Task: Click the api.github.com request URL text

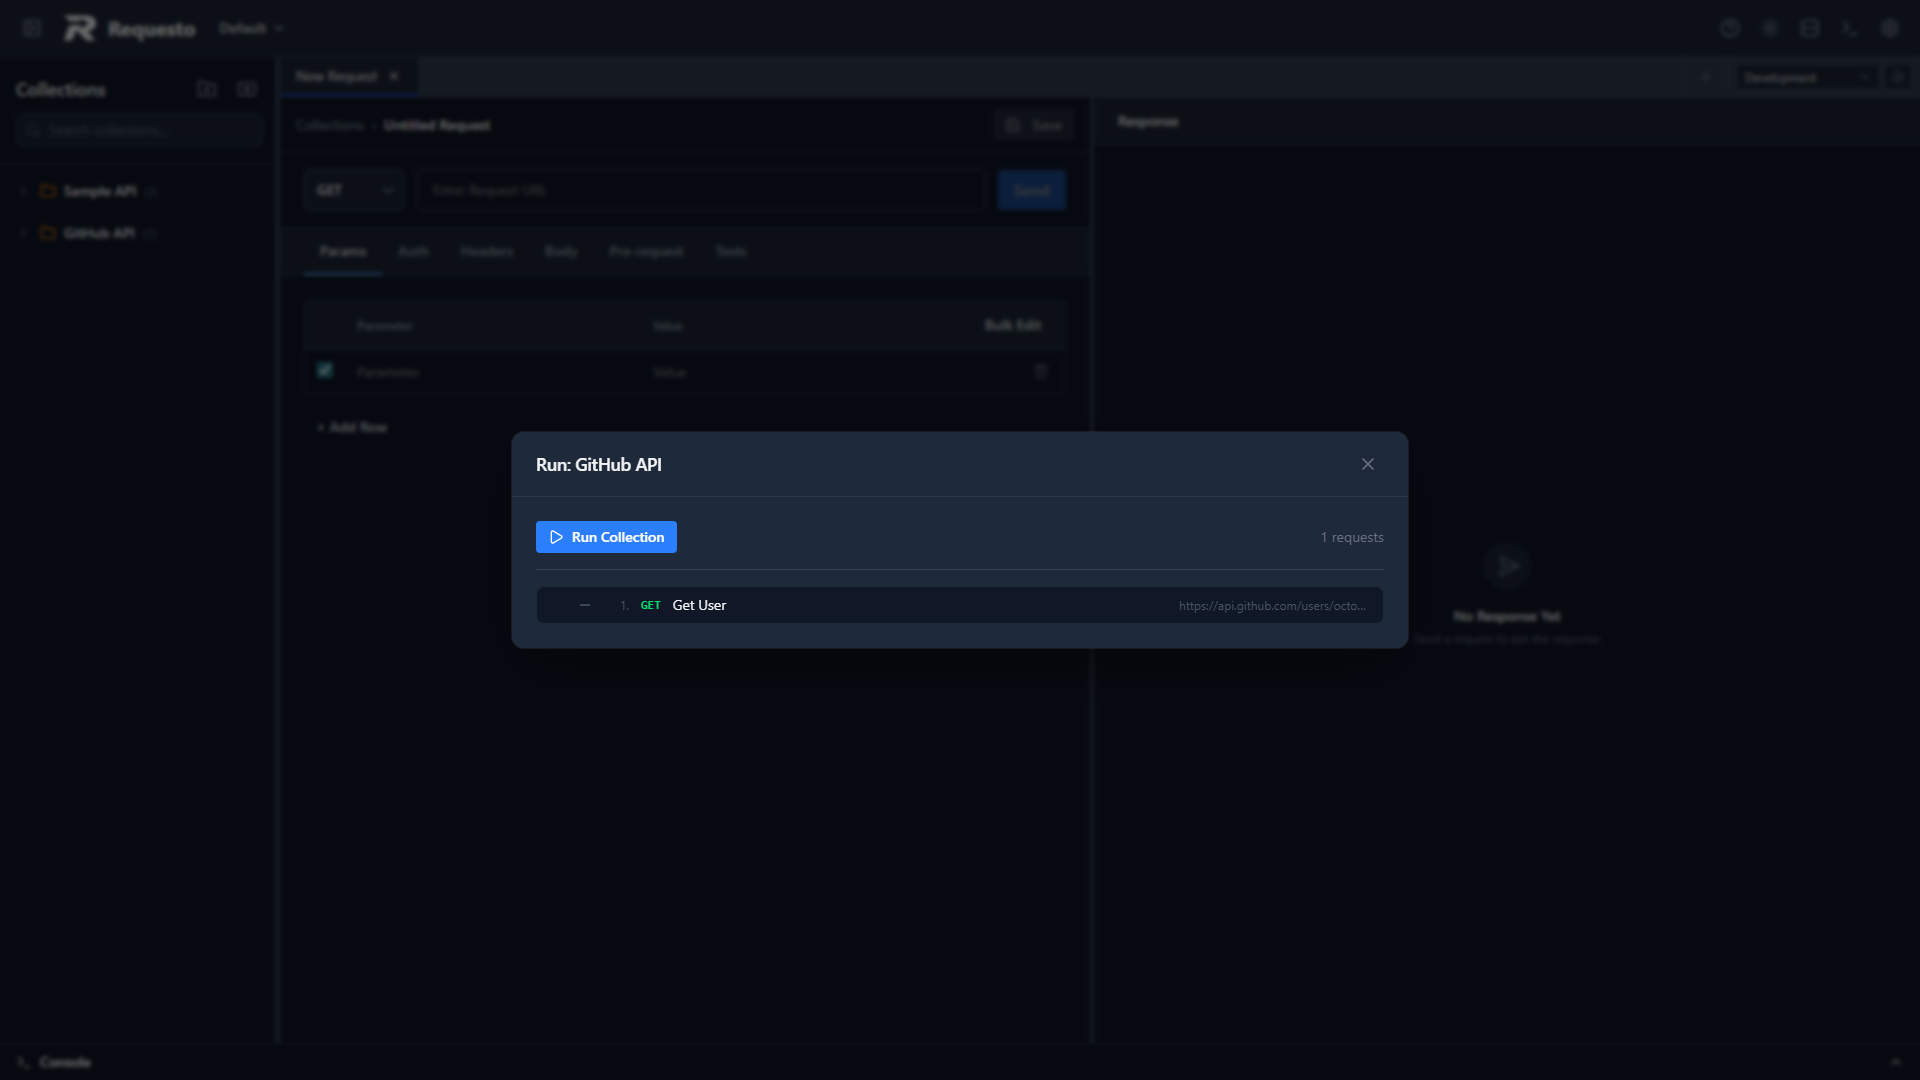Action: click(x=1272, y=606)
